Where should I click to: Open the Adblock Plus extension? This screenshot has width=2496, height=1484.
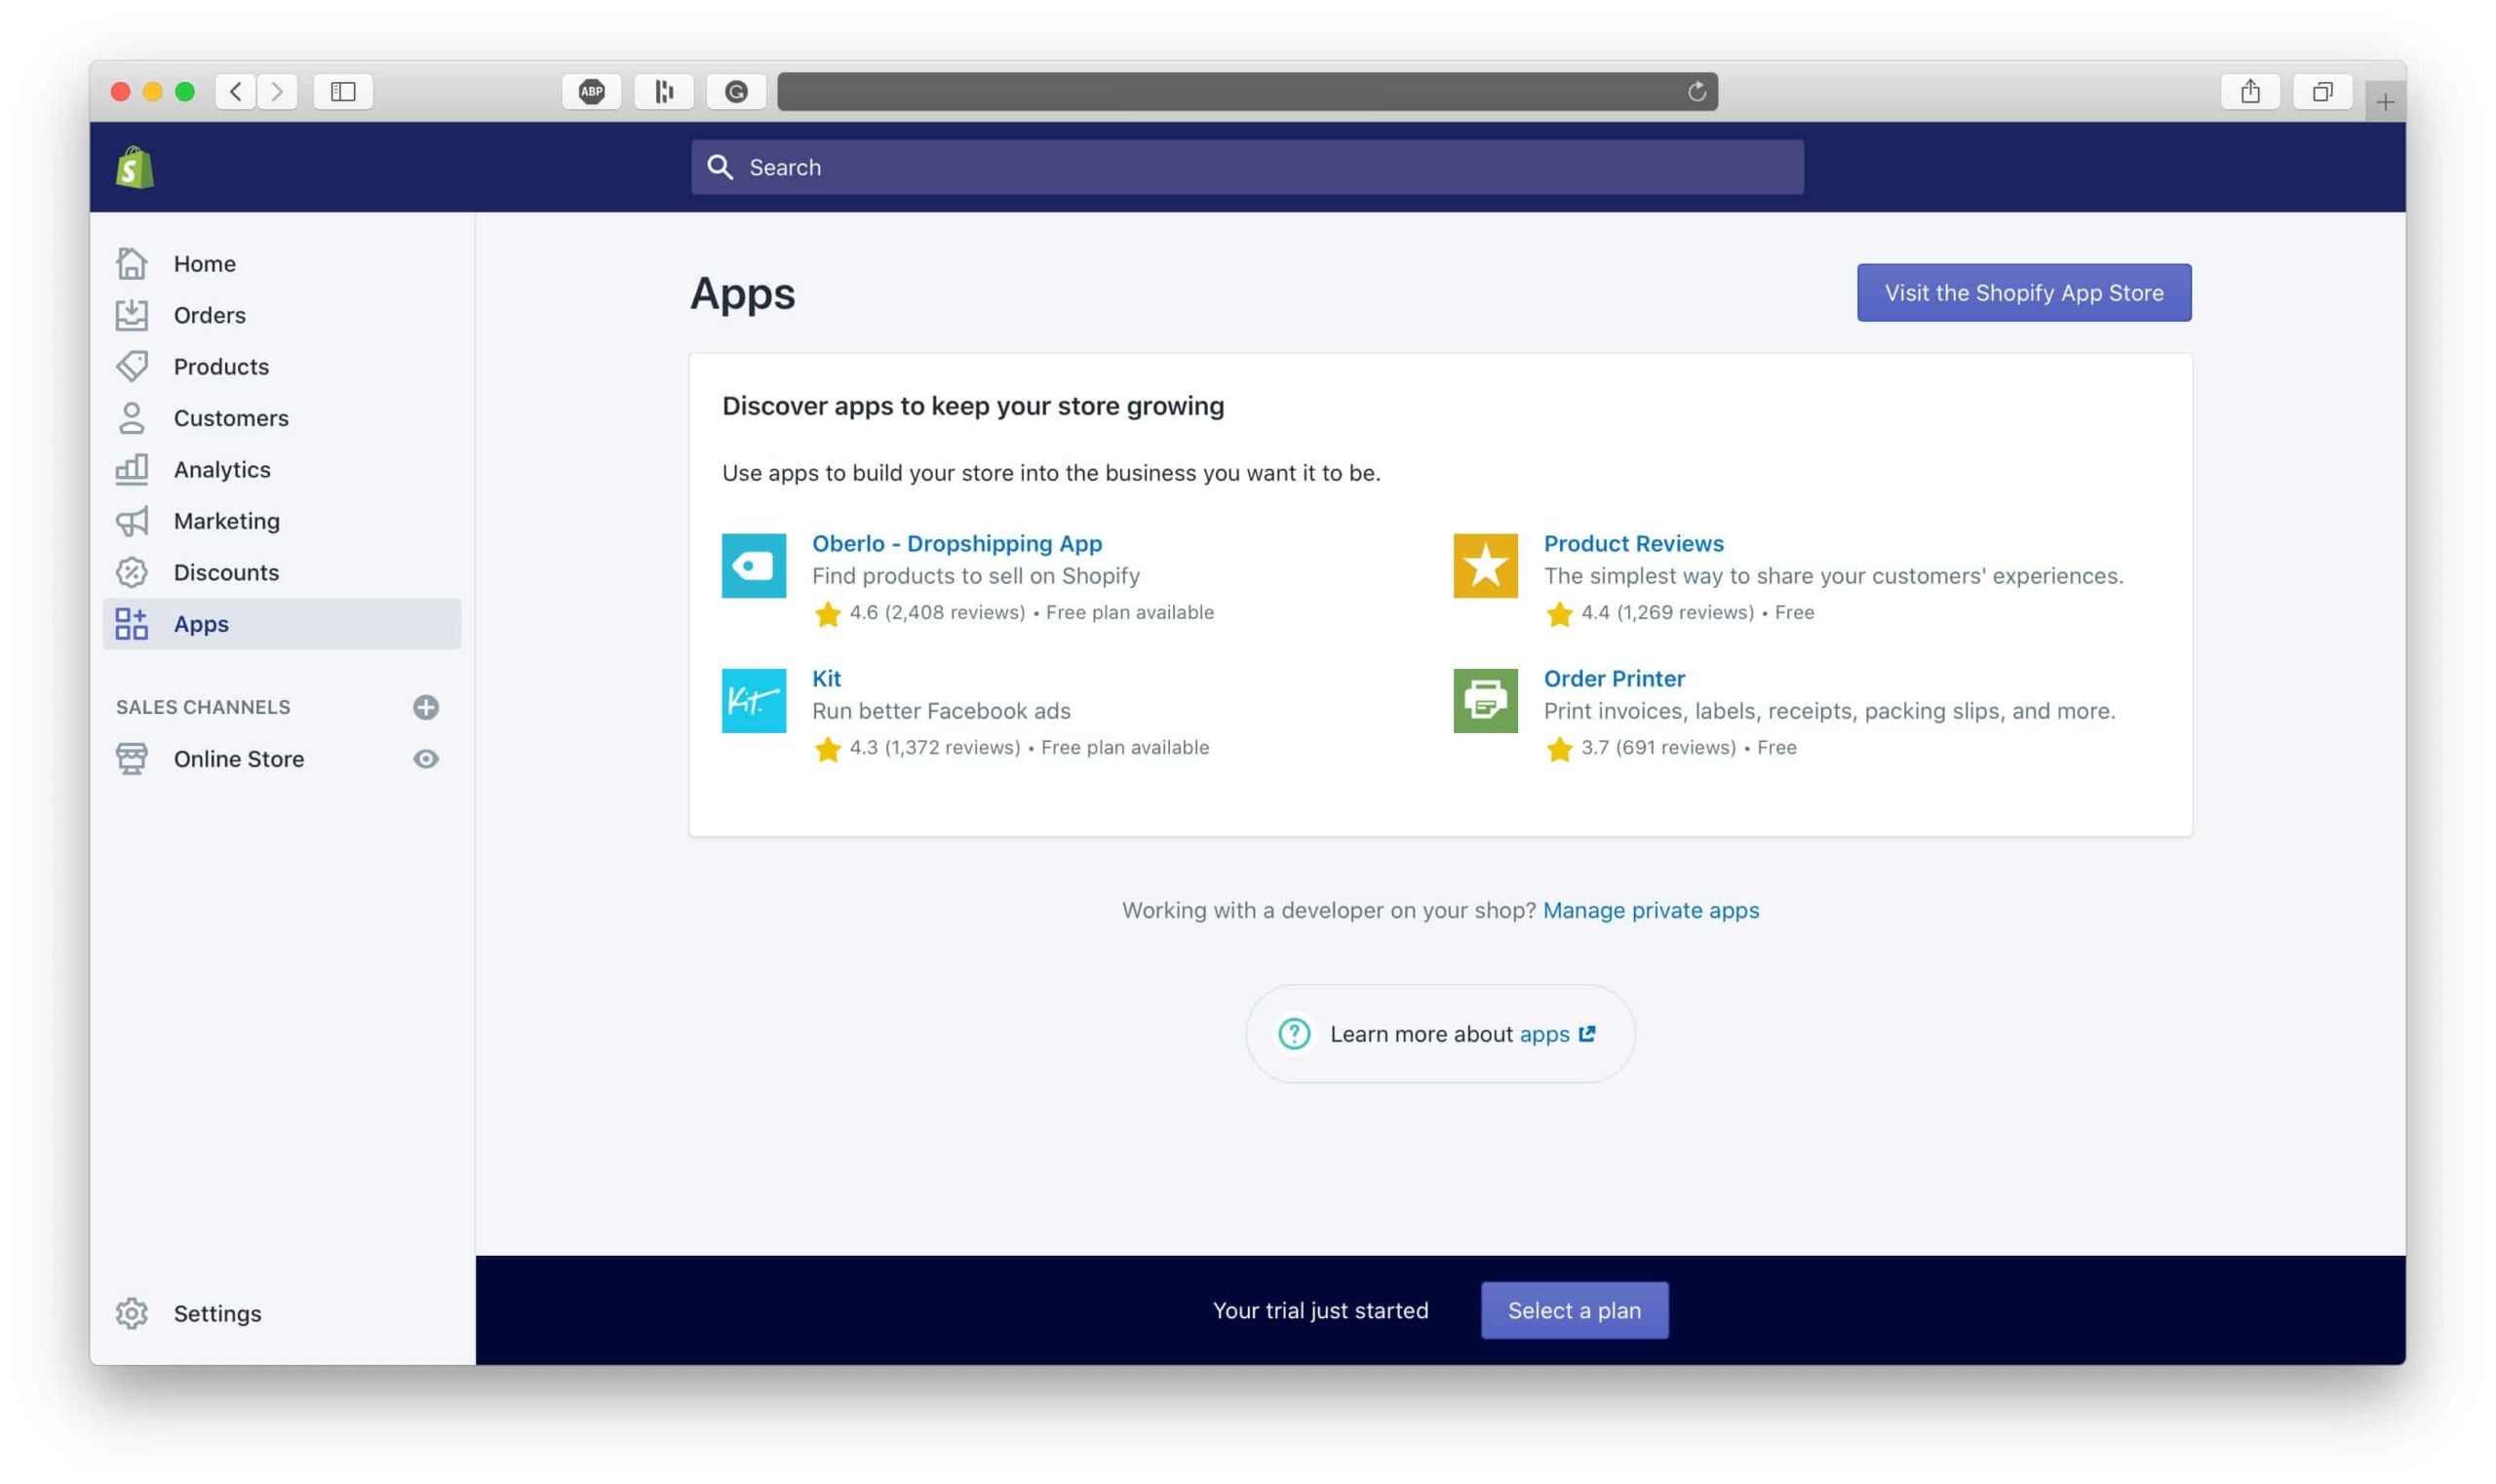click(x=591, y=92)
